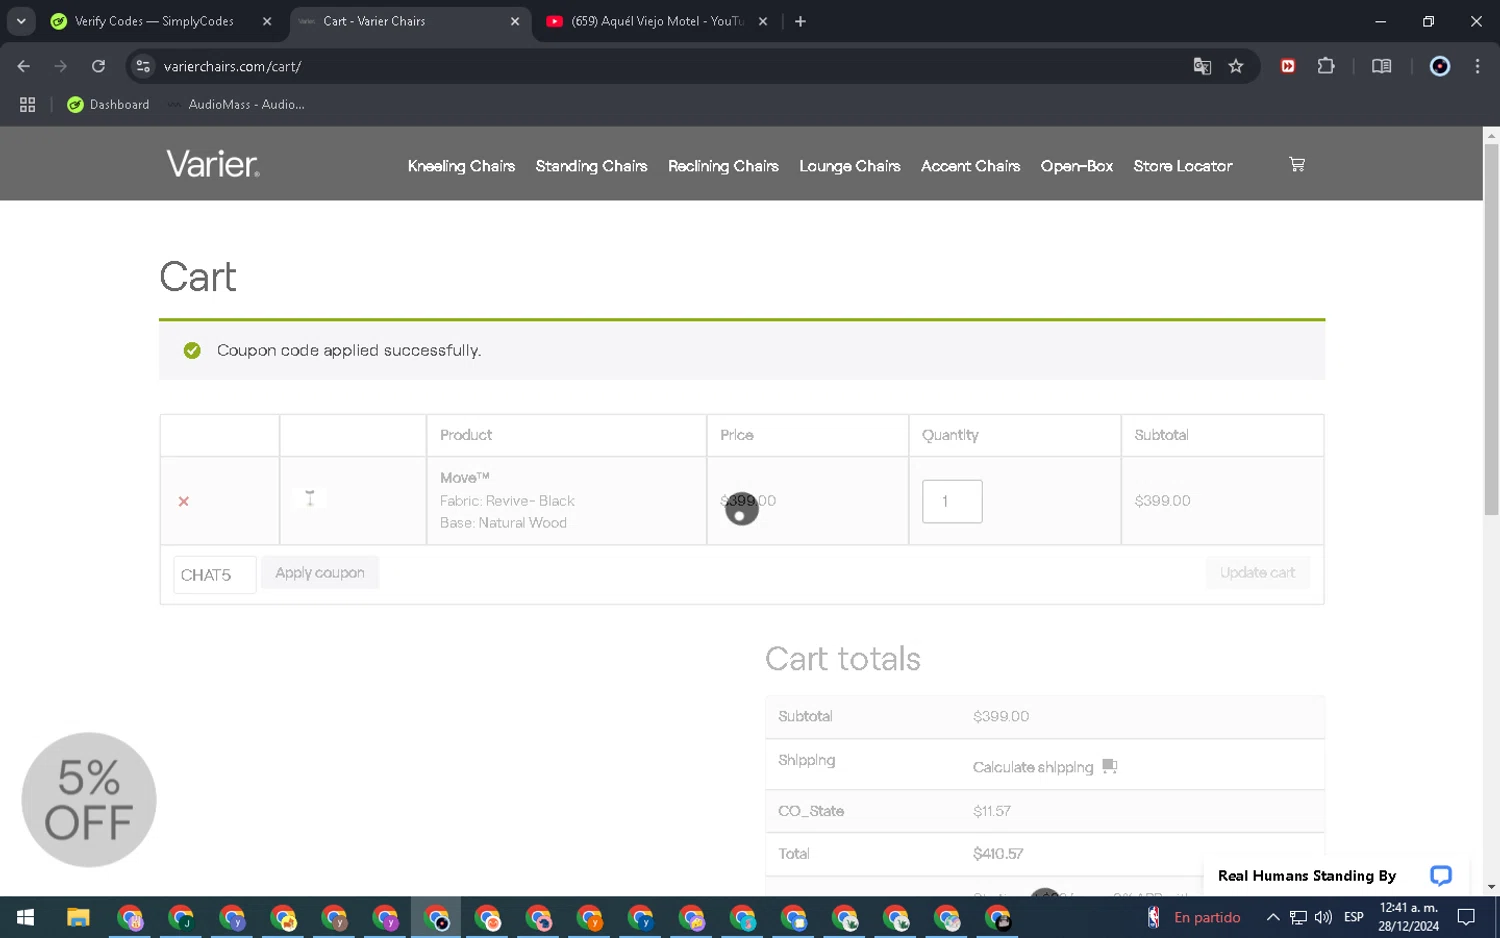Click the shipping truck icon
This screenshot has height=938, width=1500.
click(1109, 766)
